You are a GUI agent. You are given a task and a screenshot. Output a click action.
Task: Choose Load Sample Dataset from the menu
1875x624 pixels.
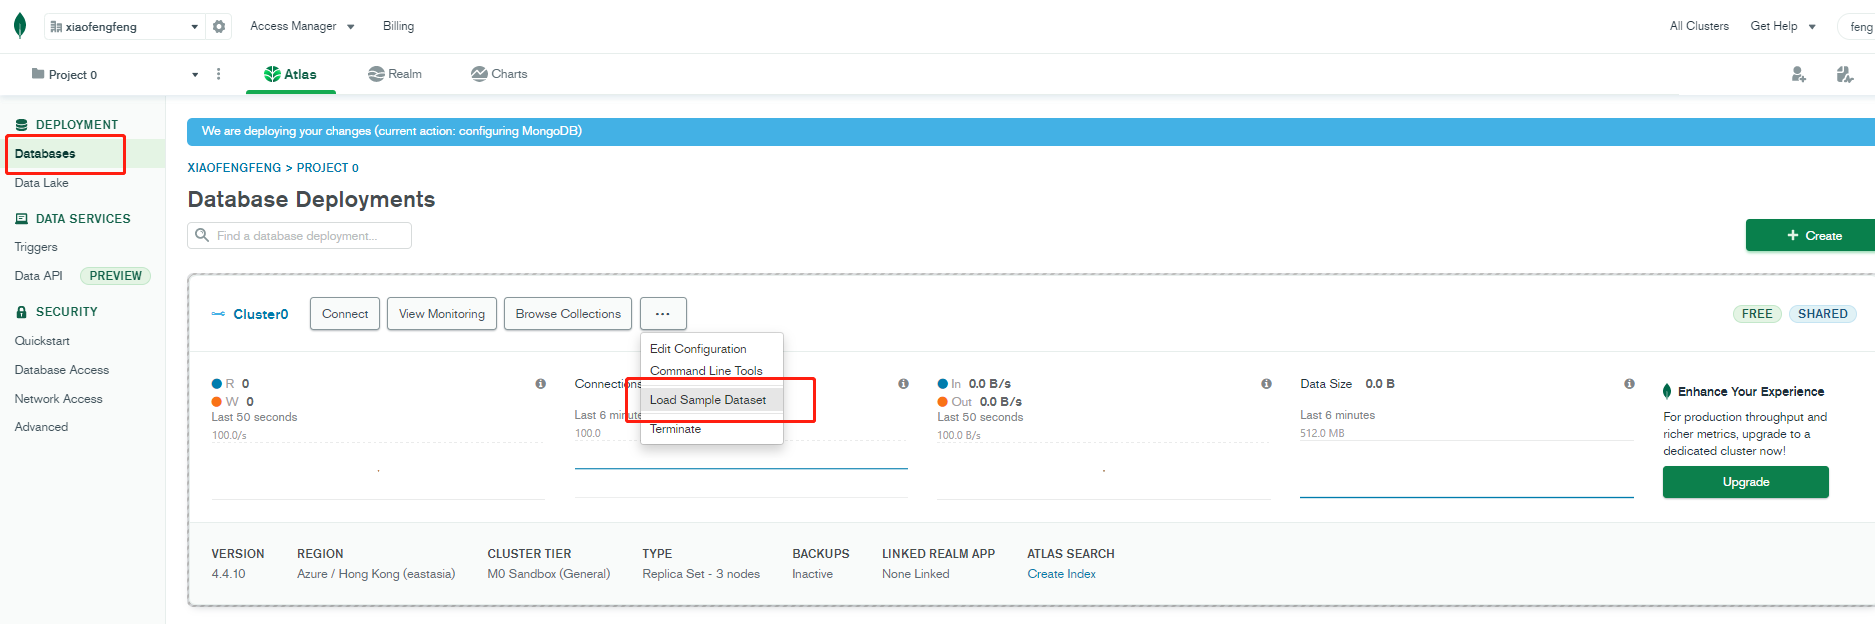[x=711, y=400]
